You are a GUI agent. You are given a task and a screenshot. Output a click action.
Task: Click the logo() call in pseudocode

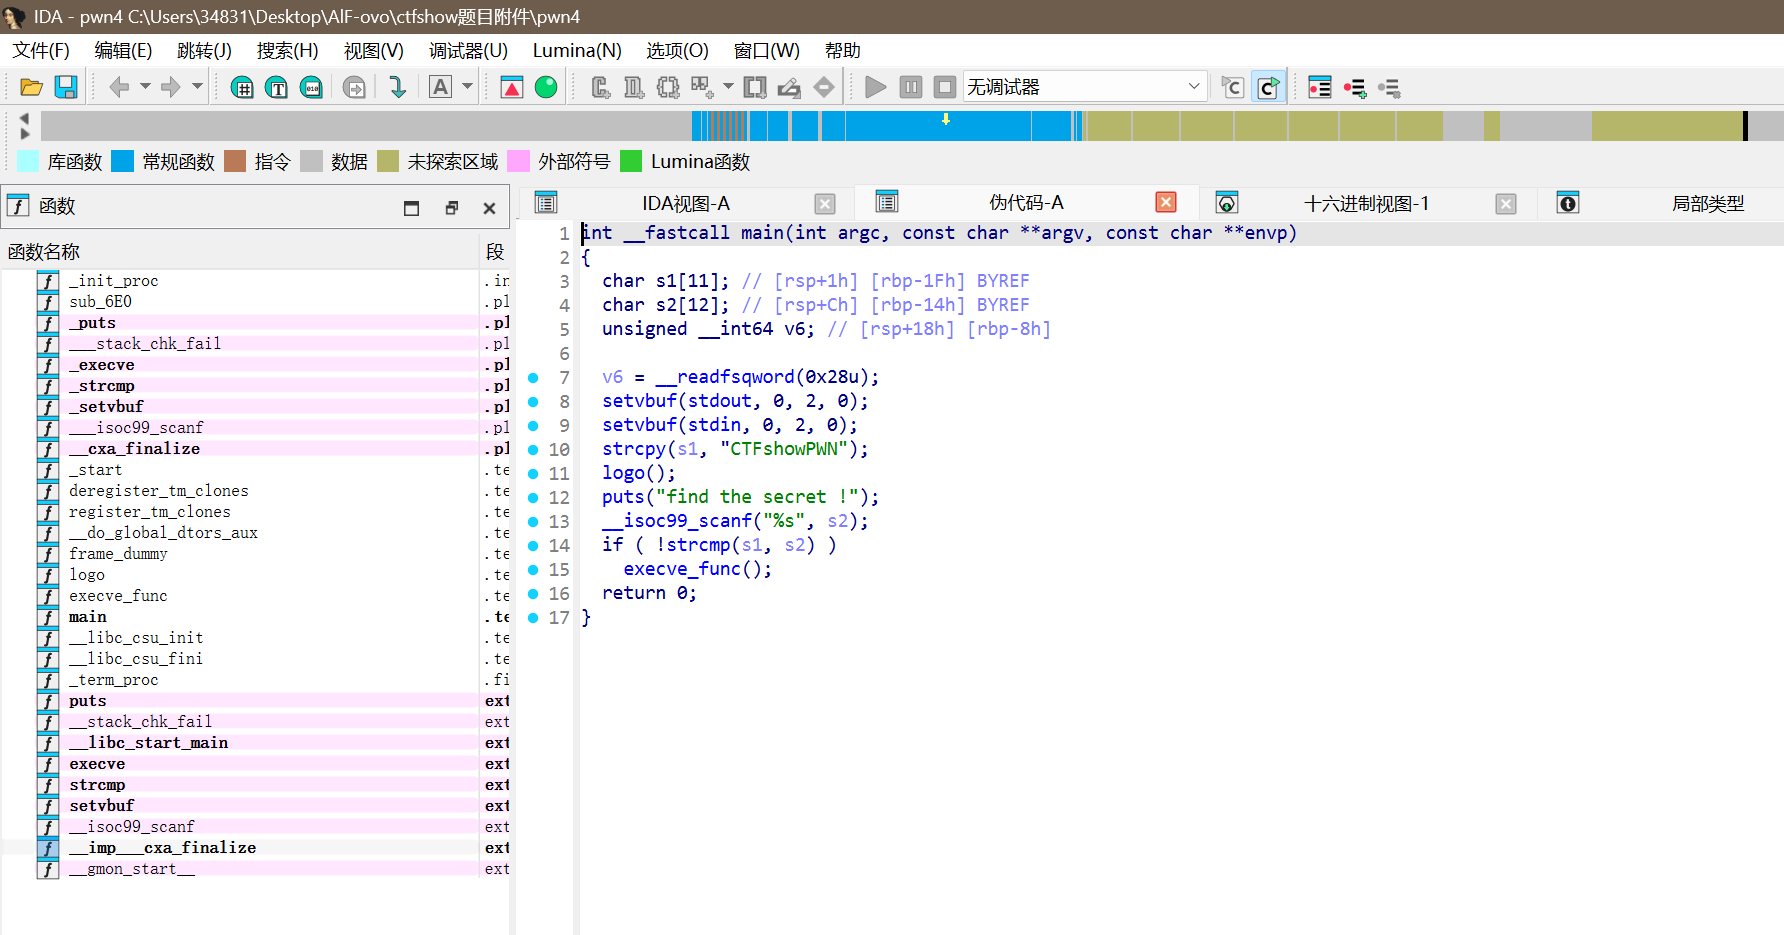pyautogui.click(x=625, y=473)
